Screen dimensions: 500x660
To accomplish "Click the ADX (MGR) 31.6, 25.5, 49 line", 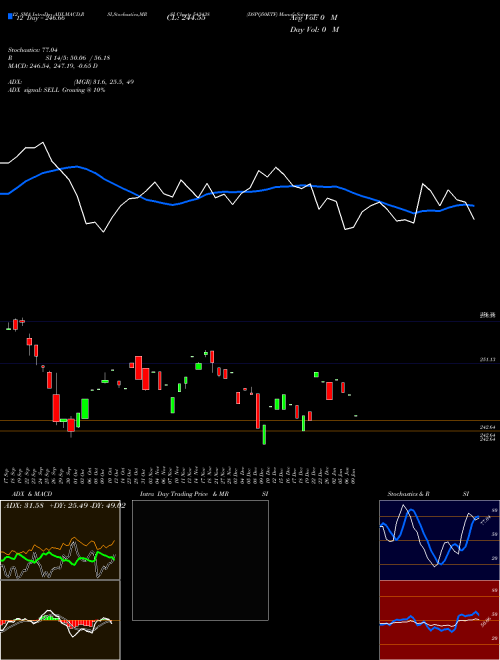I will pyautogui.click(x=71, y=82).
